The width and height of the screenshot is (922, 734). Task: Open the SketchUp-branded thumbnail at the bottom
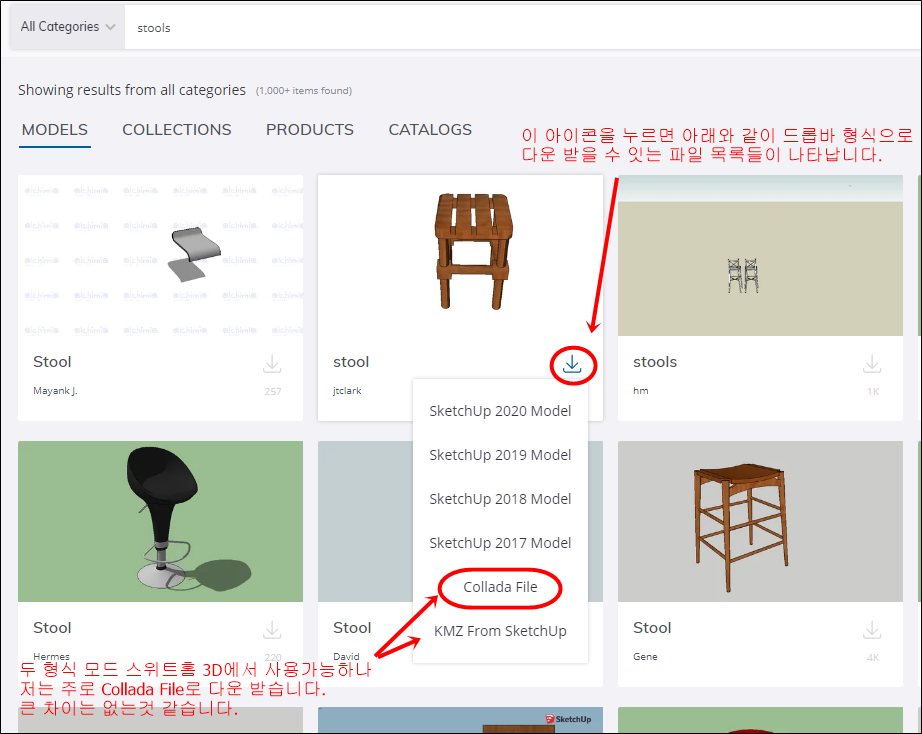[460, 720]
